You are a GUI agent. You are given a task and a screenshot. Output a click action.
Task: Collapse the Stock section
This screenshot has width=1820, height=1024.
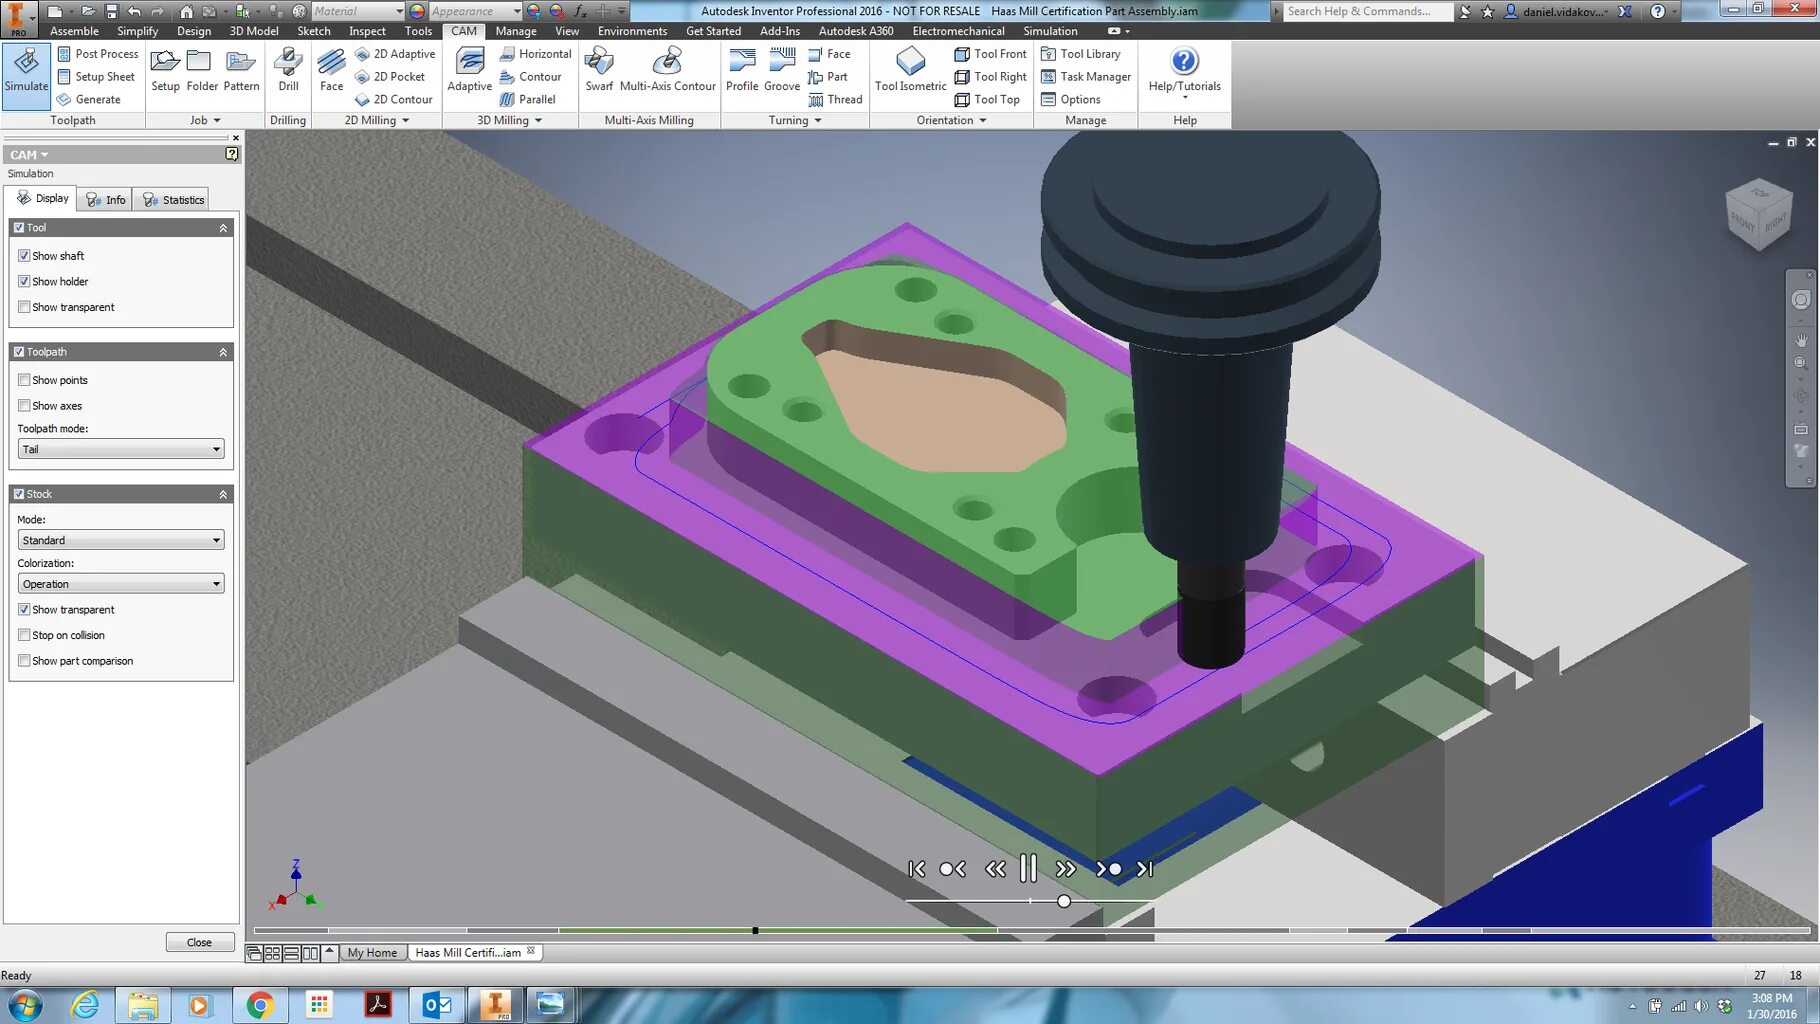[x=223, y=494]
